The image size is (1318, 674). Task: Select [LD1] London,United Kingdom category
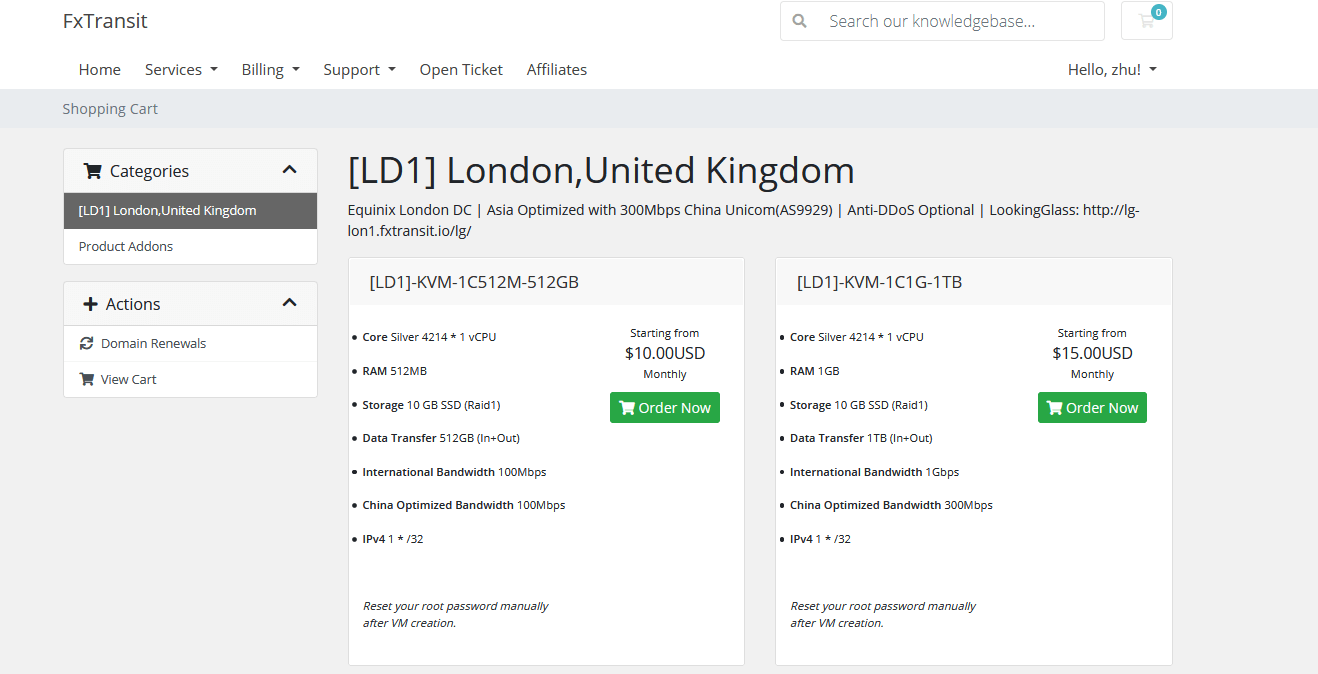pos(190,211)
